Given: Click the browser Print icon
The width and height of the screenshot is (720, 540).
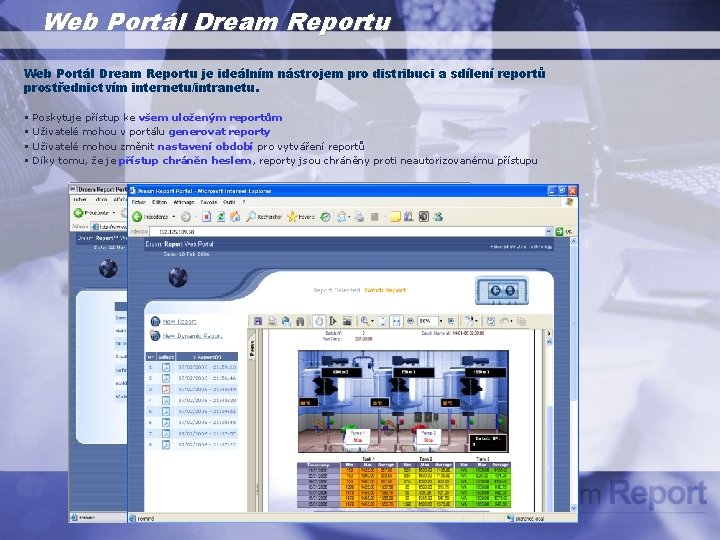Looking at the screenshot, I should click(x=360, y=216).
